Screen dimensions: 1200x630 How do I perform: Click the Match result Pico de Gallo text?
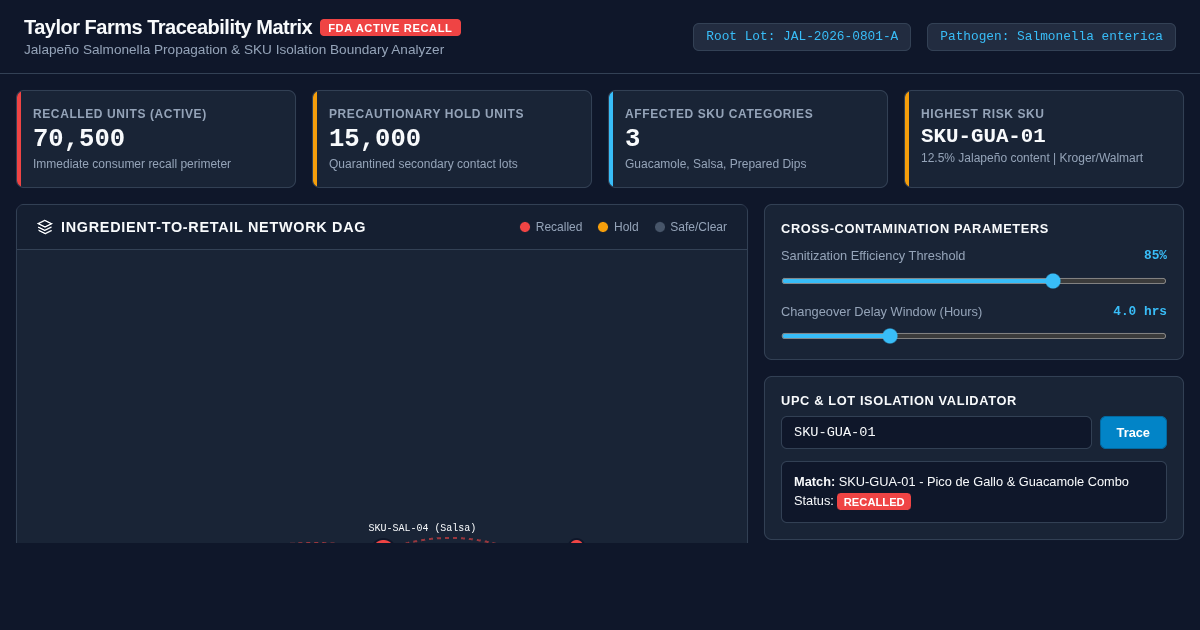[x=984, y=481]
